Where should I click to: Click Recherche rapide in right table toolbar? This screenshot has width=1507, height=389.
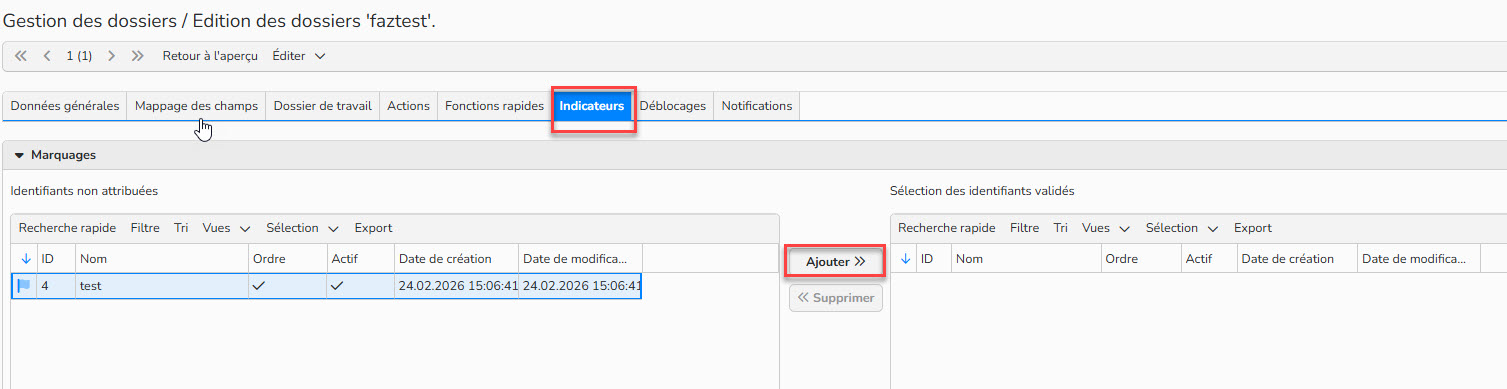click(946, 228)
